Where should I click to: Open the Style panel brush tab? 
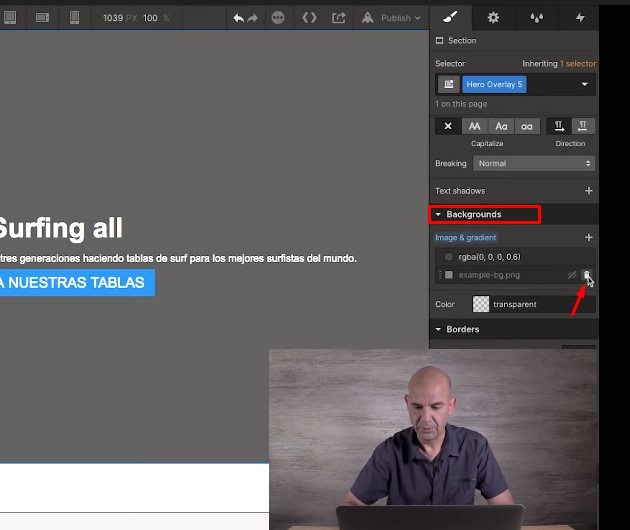coord(450,17)
